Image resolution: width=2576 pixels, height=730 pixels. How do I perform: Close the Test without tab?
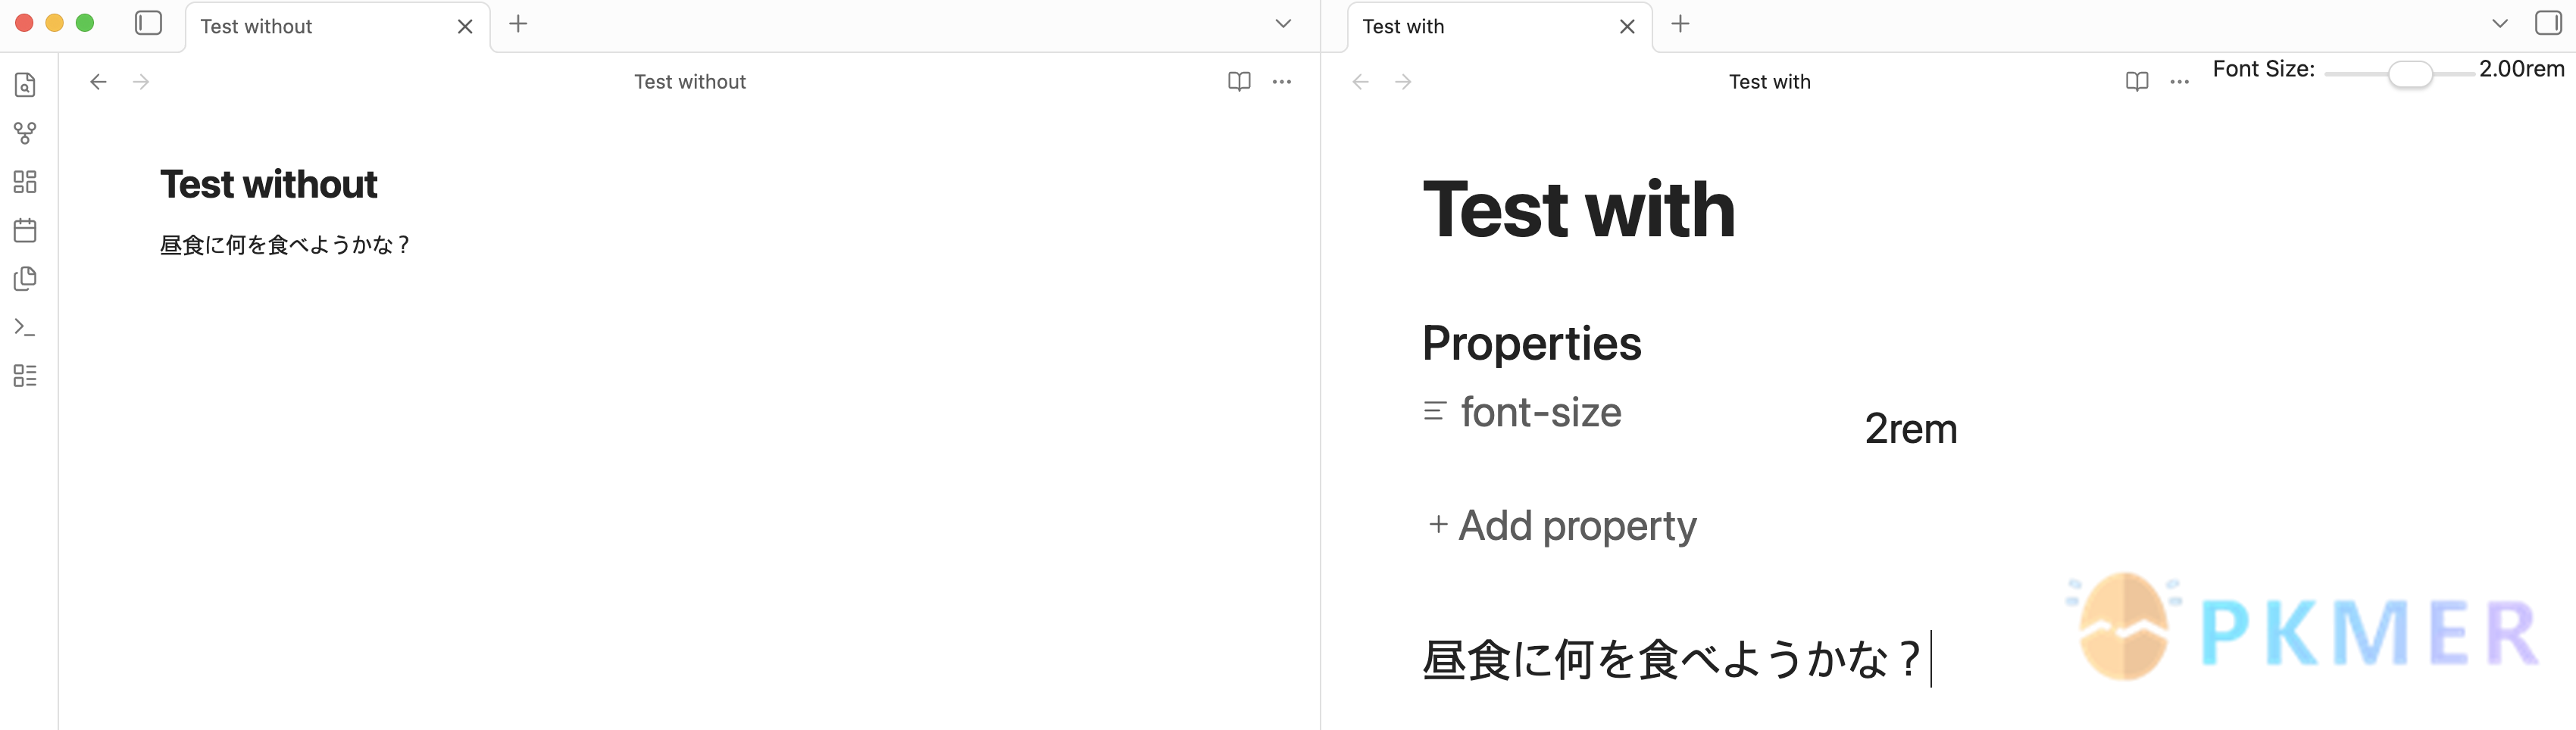point(465,27)
